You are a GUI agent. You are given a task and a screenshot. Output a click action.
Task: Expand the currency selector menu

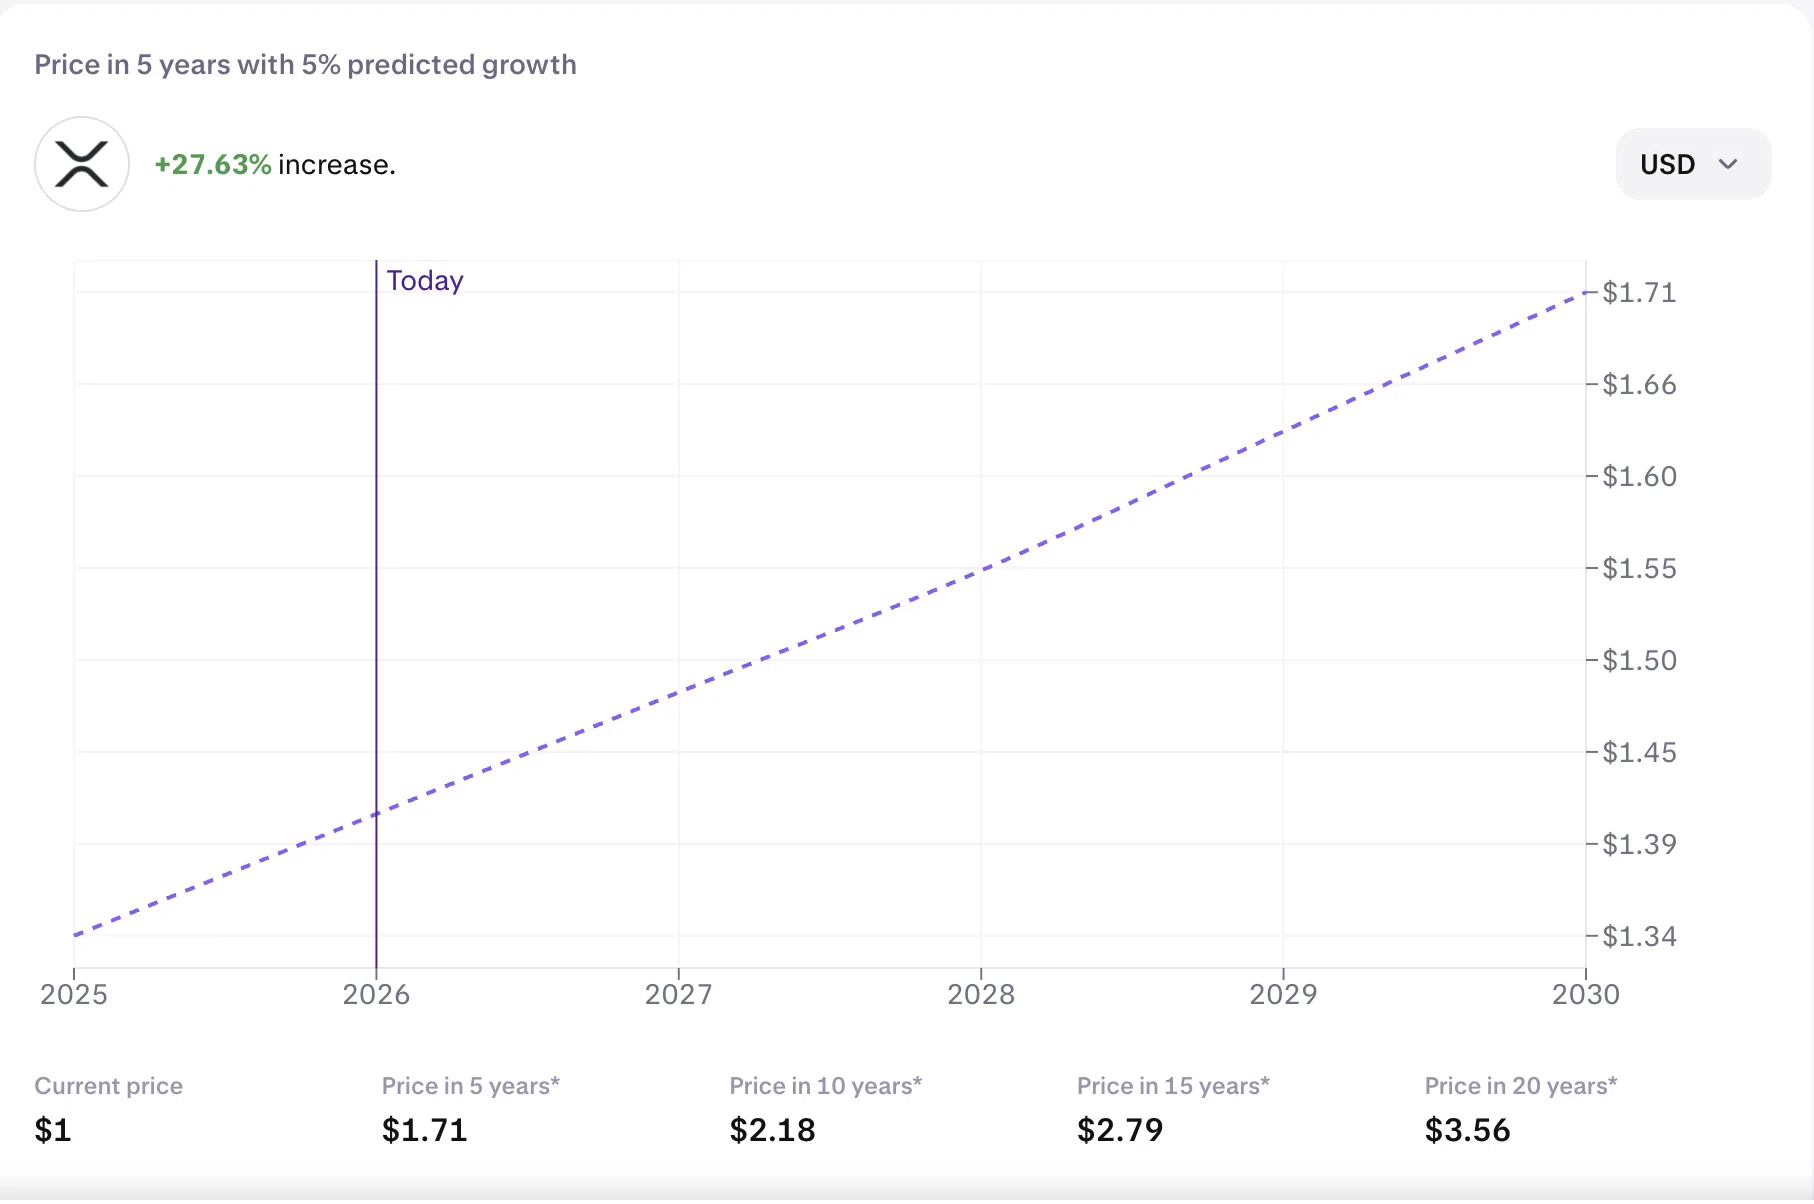click(x=1693, y=163)
